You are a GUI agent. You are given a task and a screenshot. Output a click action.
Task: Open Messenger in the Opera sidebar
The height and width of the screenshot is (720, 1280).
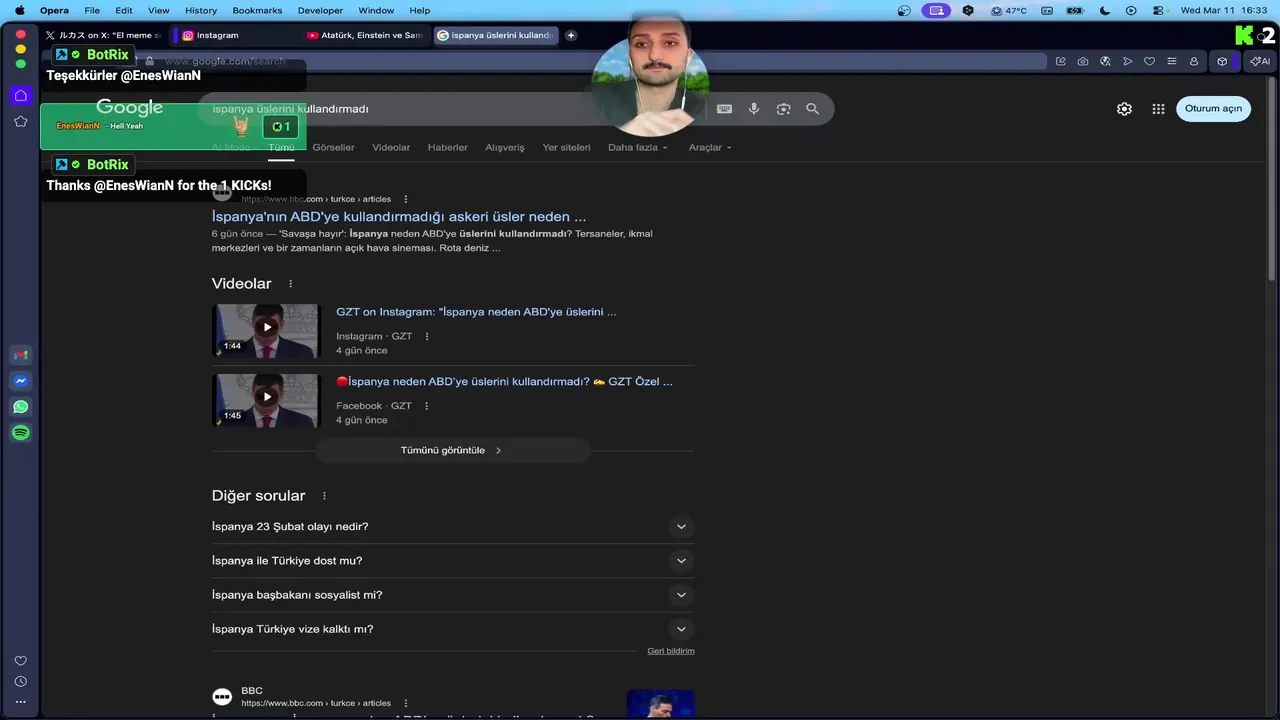(x=20, y=381)
